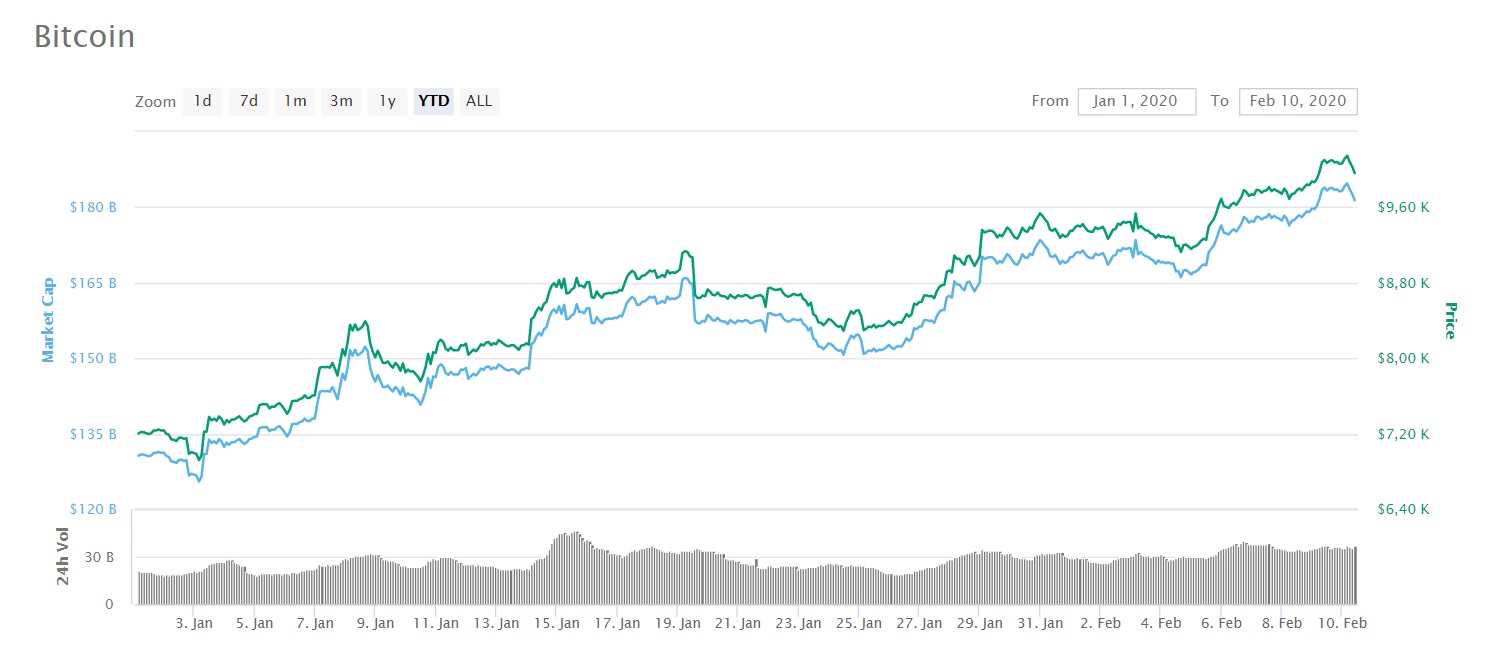
Task: Set zoom to 1m
Action: click(x=295, y=101)
